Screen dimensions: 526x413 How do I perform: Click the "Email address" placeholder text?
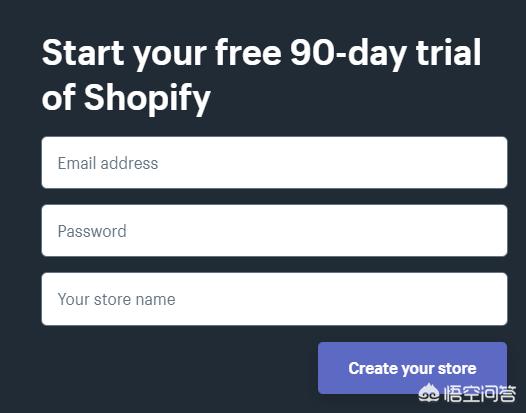[x=108, y=163]
